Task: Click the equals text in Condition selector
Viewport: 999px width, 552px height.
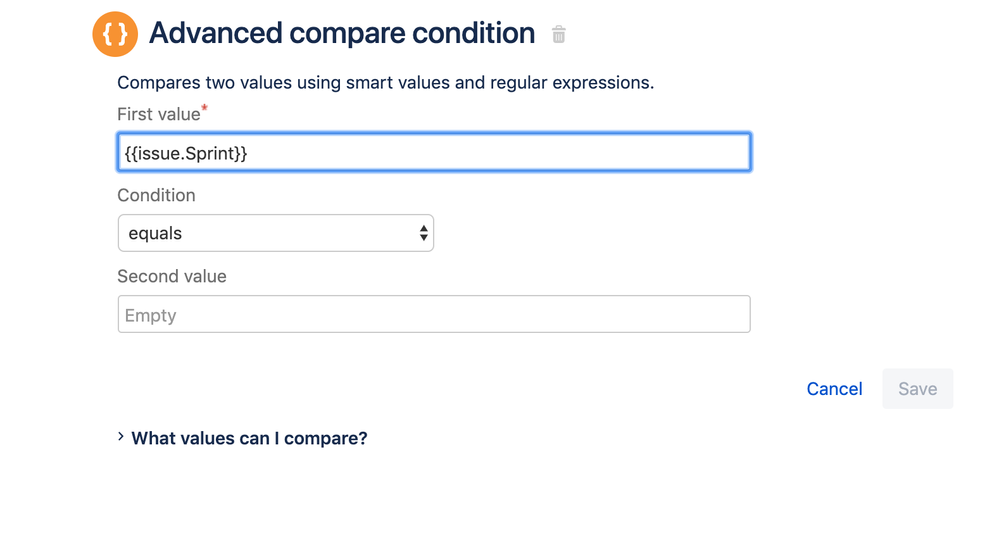Action: tap(156, 233)
